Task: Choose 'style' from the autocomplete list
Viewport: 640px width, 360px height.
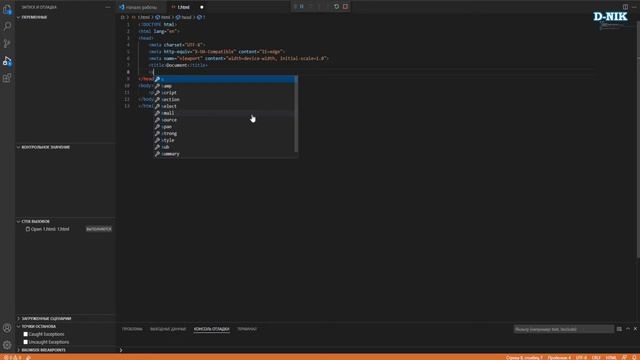Action: point(225,140)
